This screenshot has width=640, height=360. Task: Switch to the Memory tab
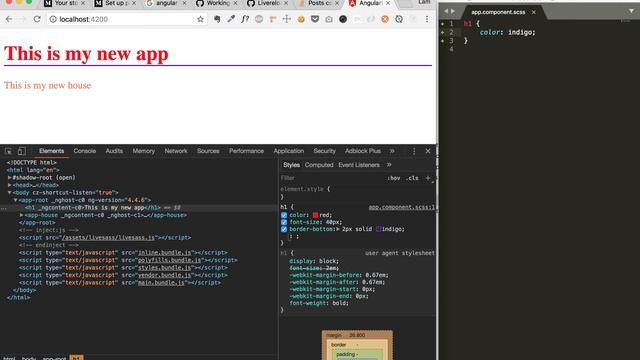pos(144,151)
